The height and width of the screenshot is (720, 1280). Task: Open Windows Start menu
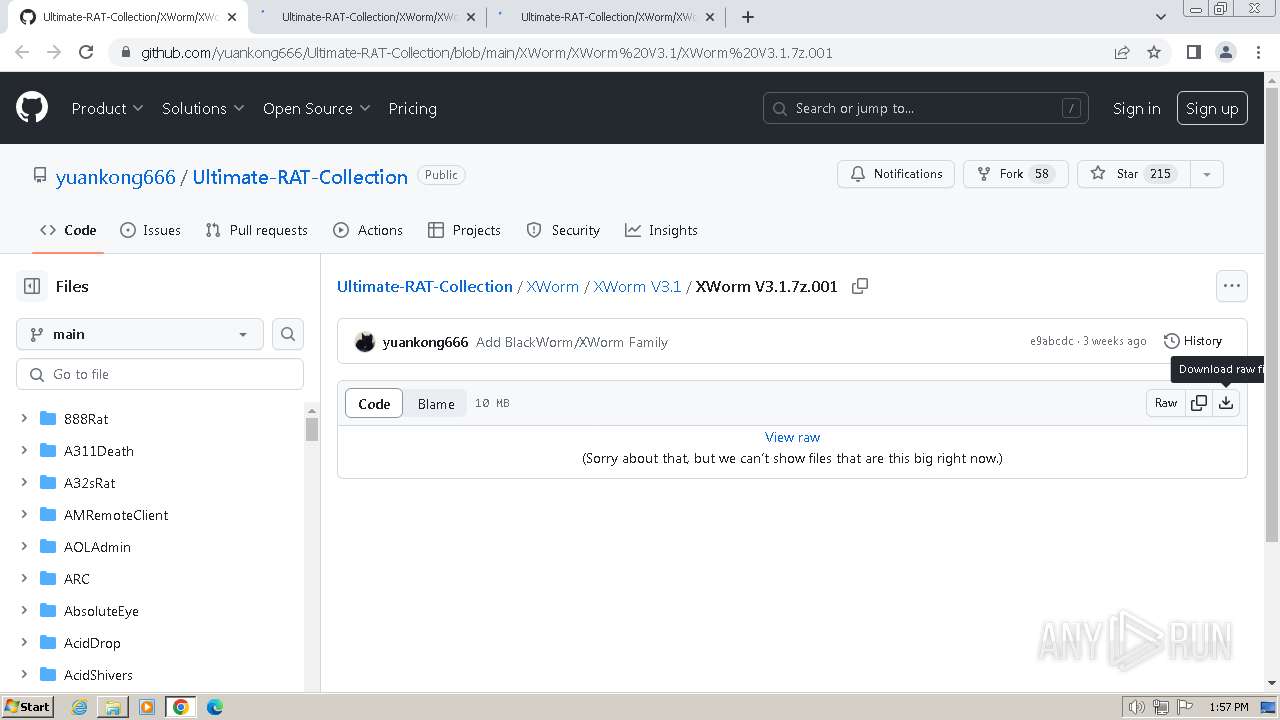(x=28, y=707)
